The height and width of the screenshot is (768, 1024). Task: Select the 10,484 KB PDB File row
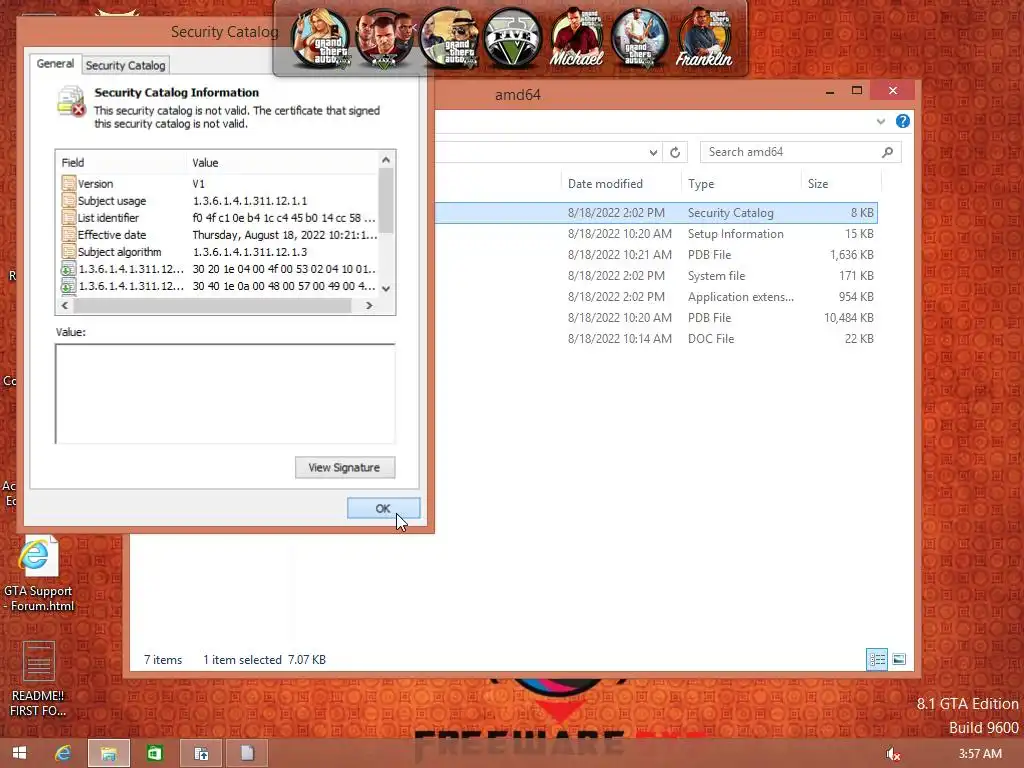pyautogui.click(x=656, y=317)
